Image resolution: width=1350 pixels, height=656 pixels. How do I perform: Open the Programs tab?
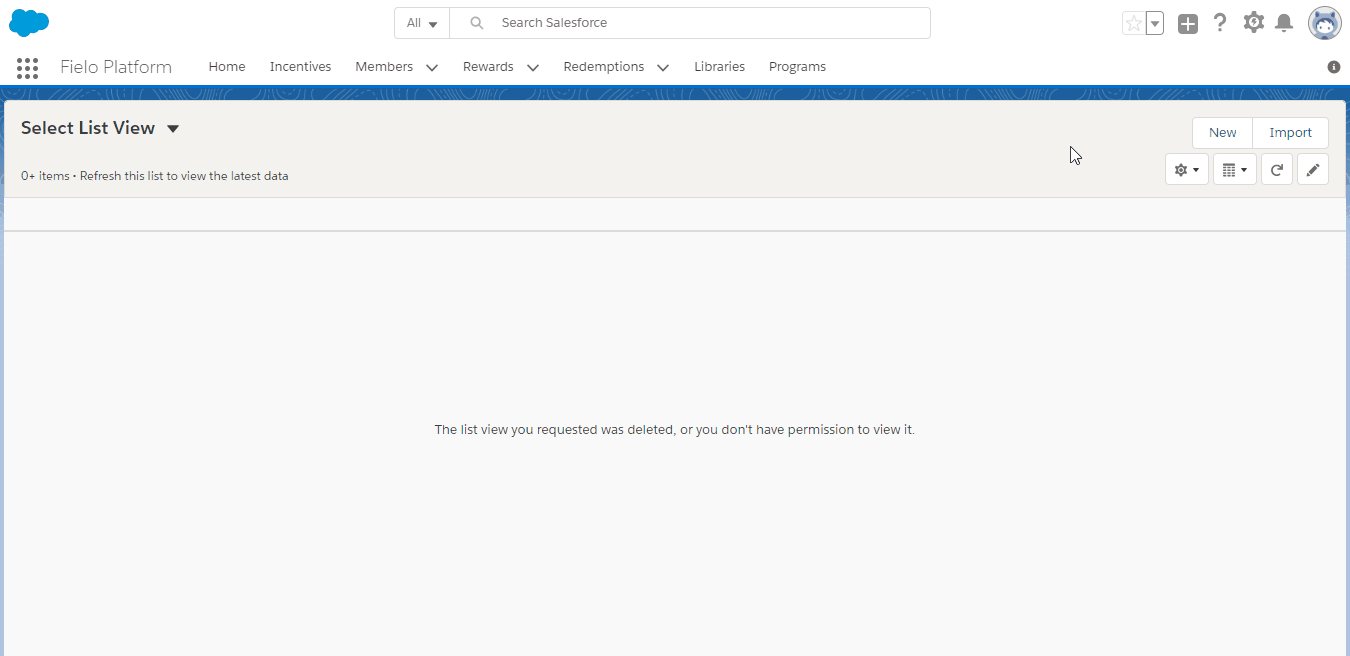(x=797, y=67)
